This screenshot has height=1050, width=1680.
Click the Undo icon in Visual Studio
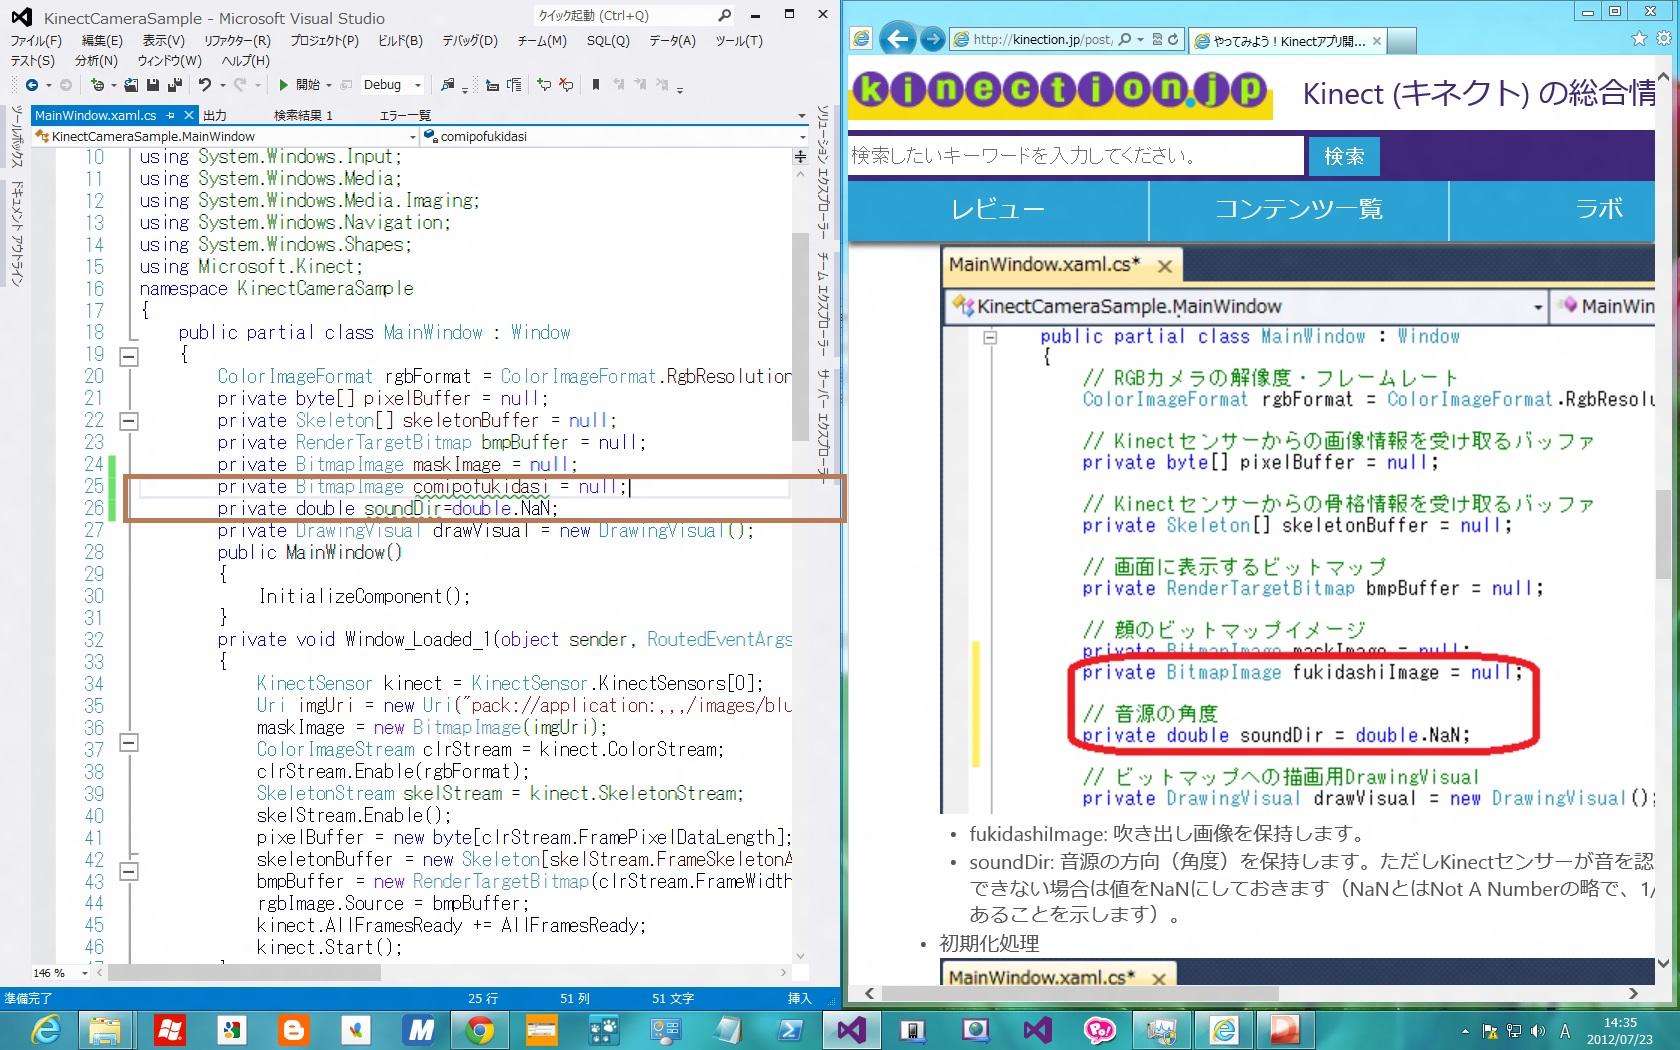tap(204, 85)
